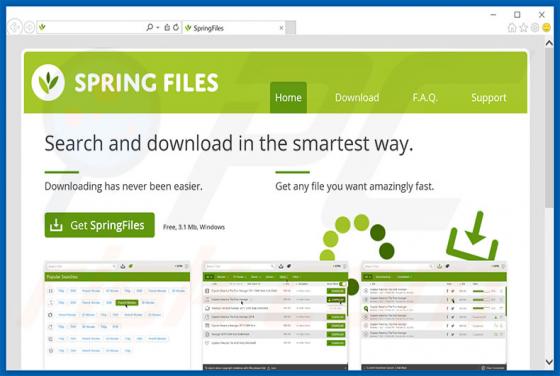Click the address bar search magnifier icon
560x376 pixels.
click(x=150, y=27)
